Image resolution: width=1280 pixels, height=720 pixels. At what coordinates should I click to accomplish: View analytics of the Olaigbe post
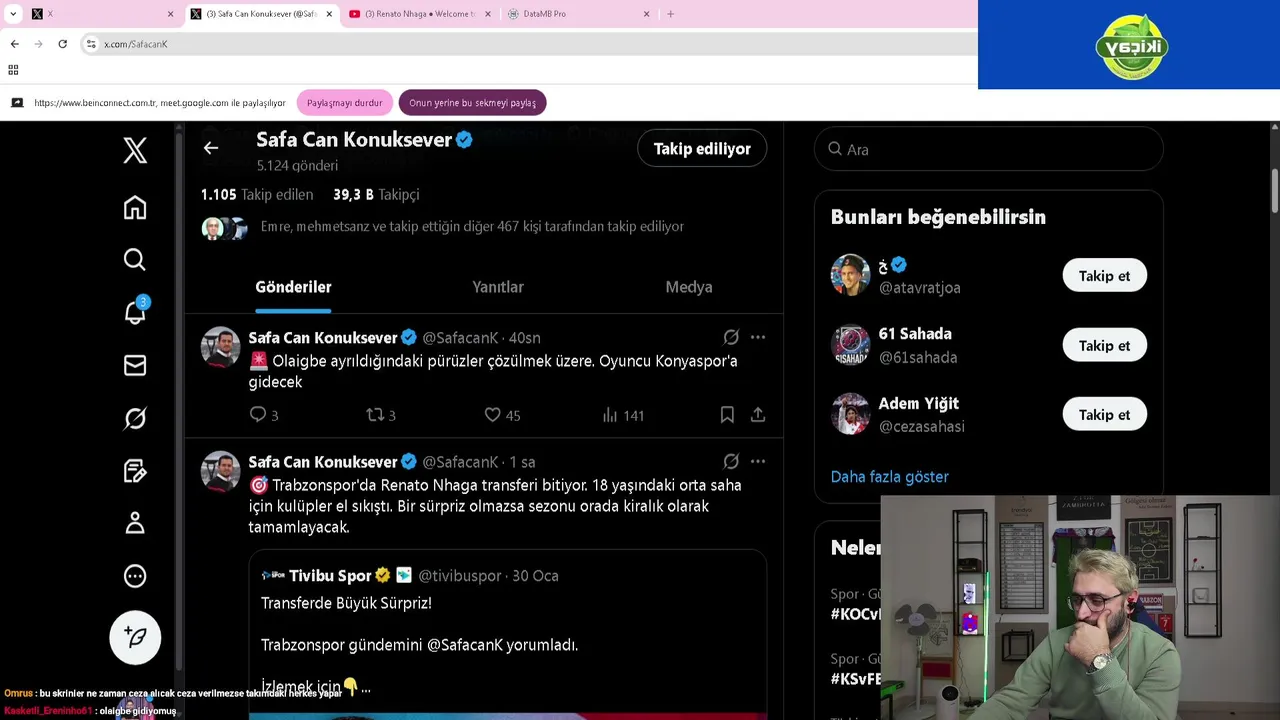coord(623,414)
